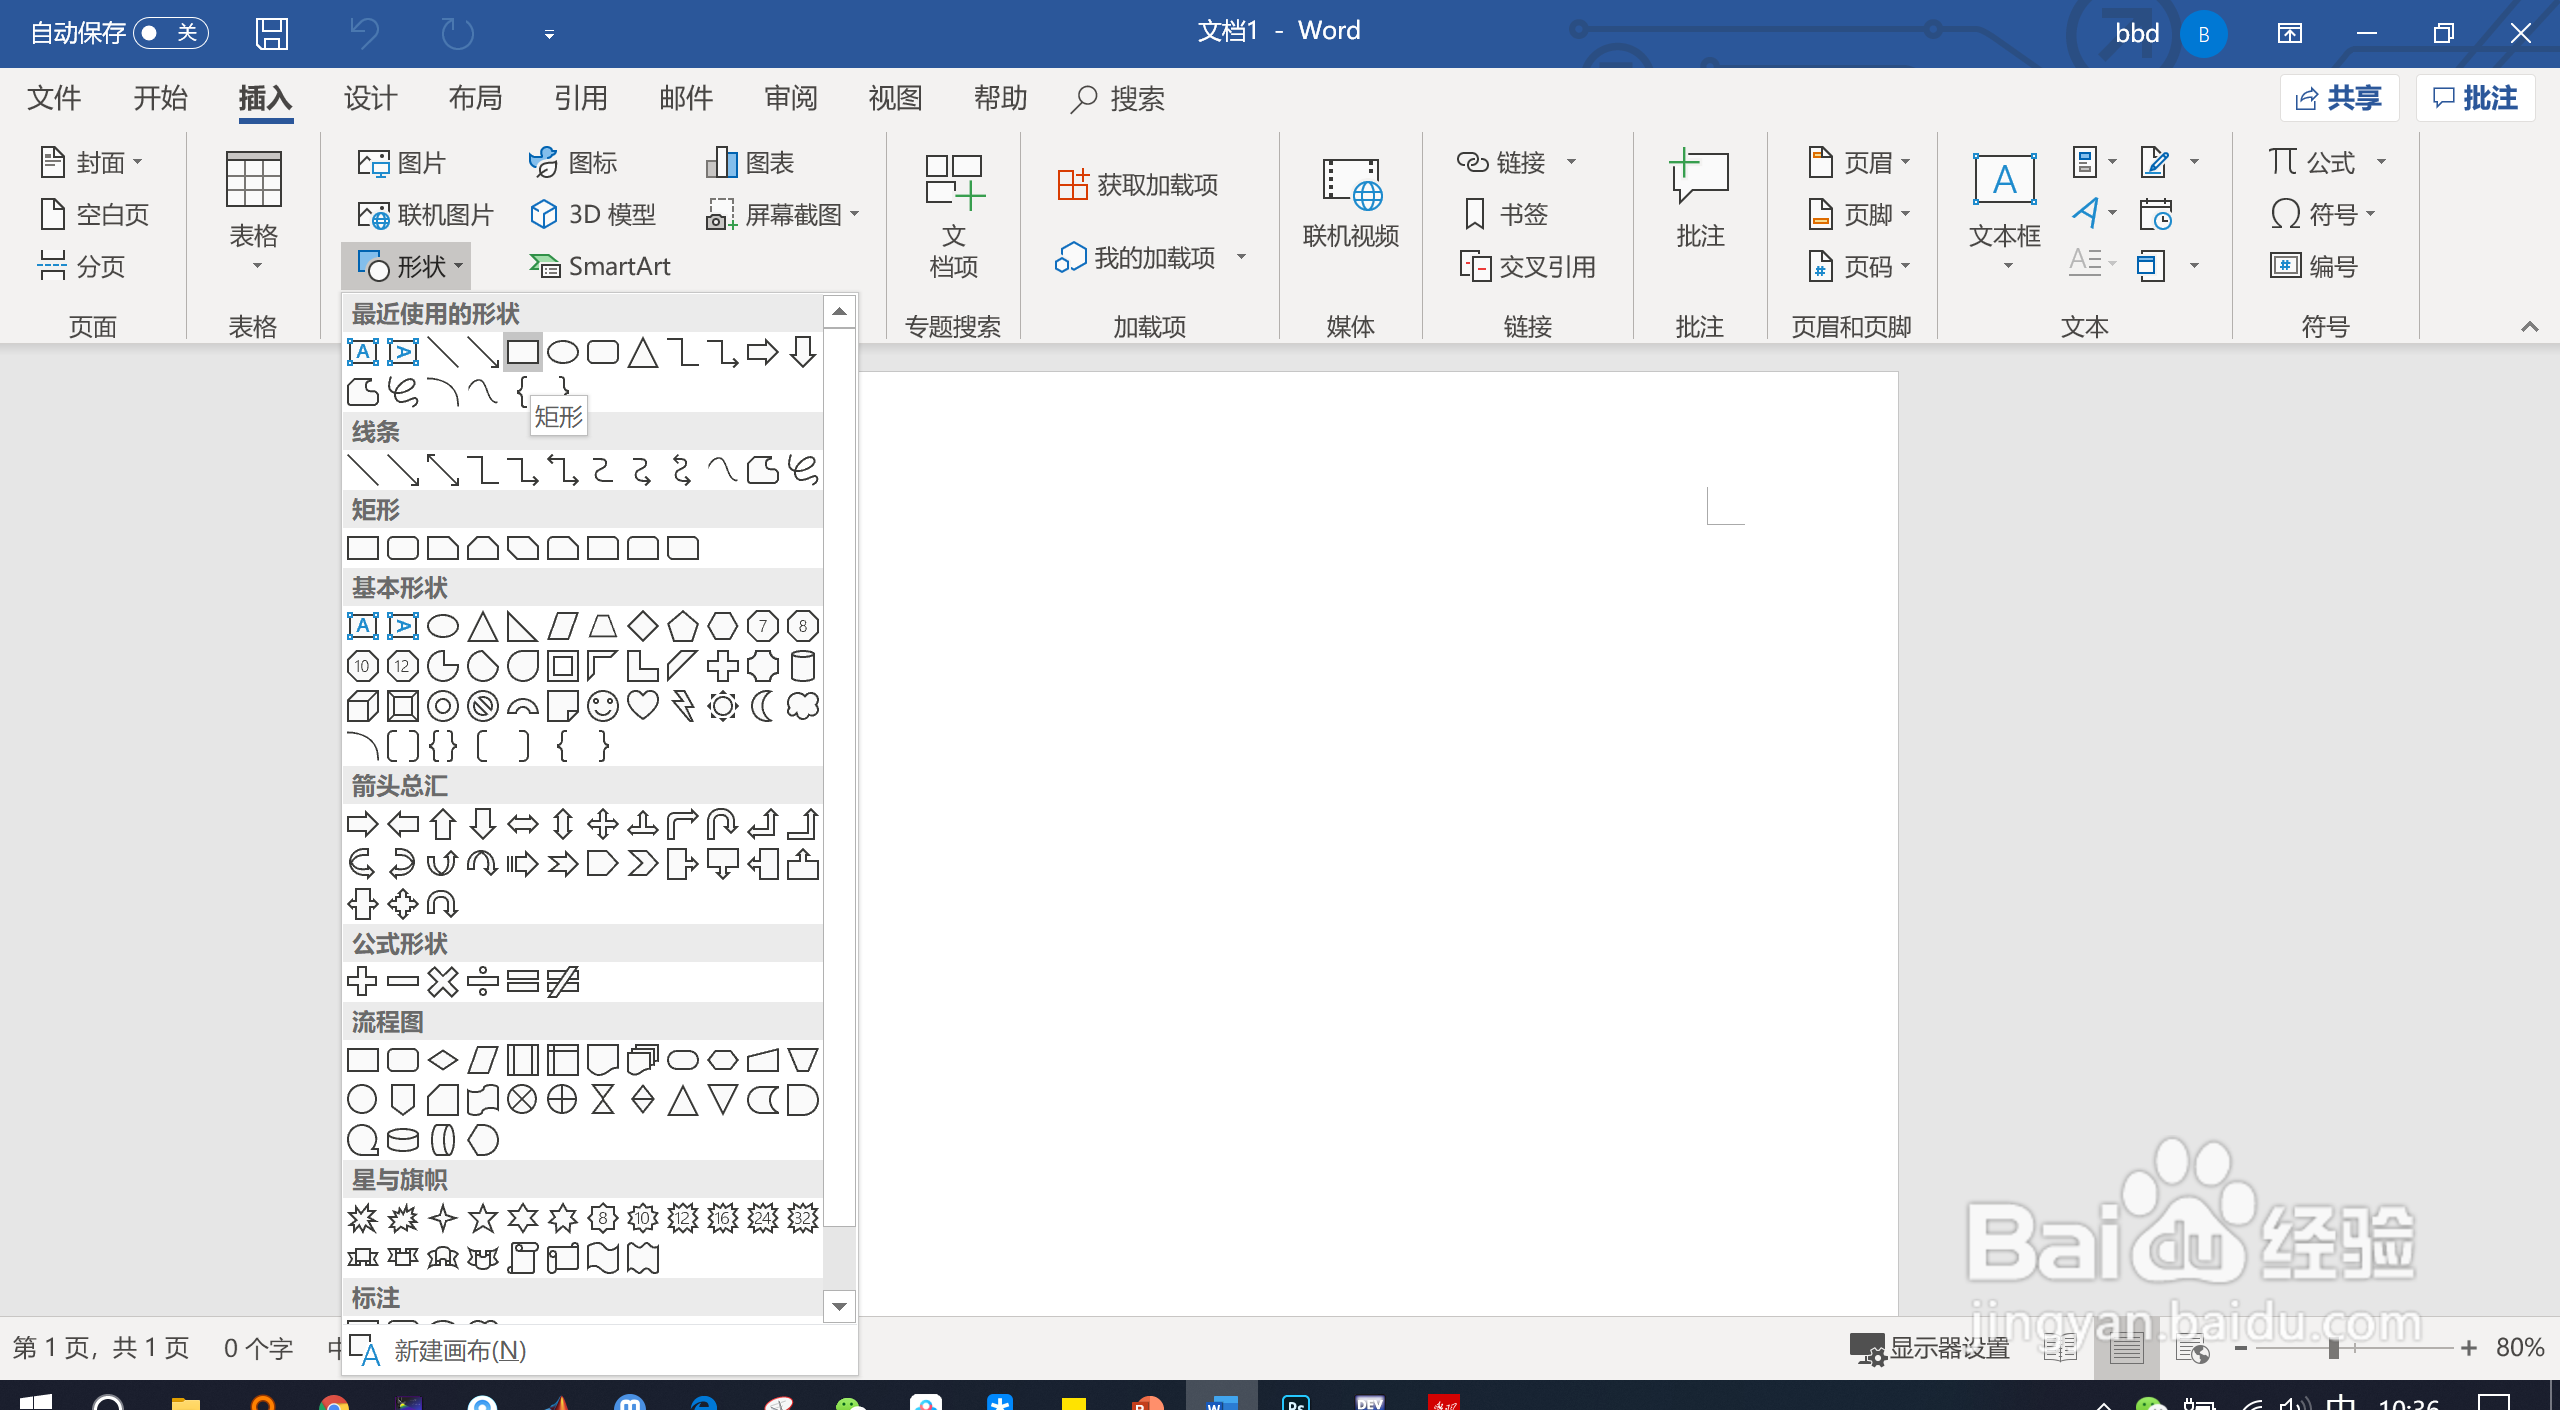Pick the oval shape in recently used shapes
The image size is (2560, 1410).
(x=563, y=352)
